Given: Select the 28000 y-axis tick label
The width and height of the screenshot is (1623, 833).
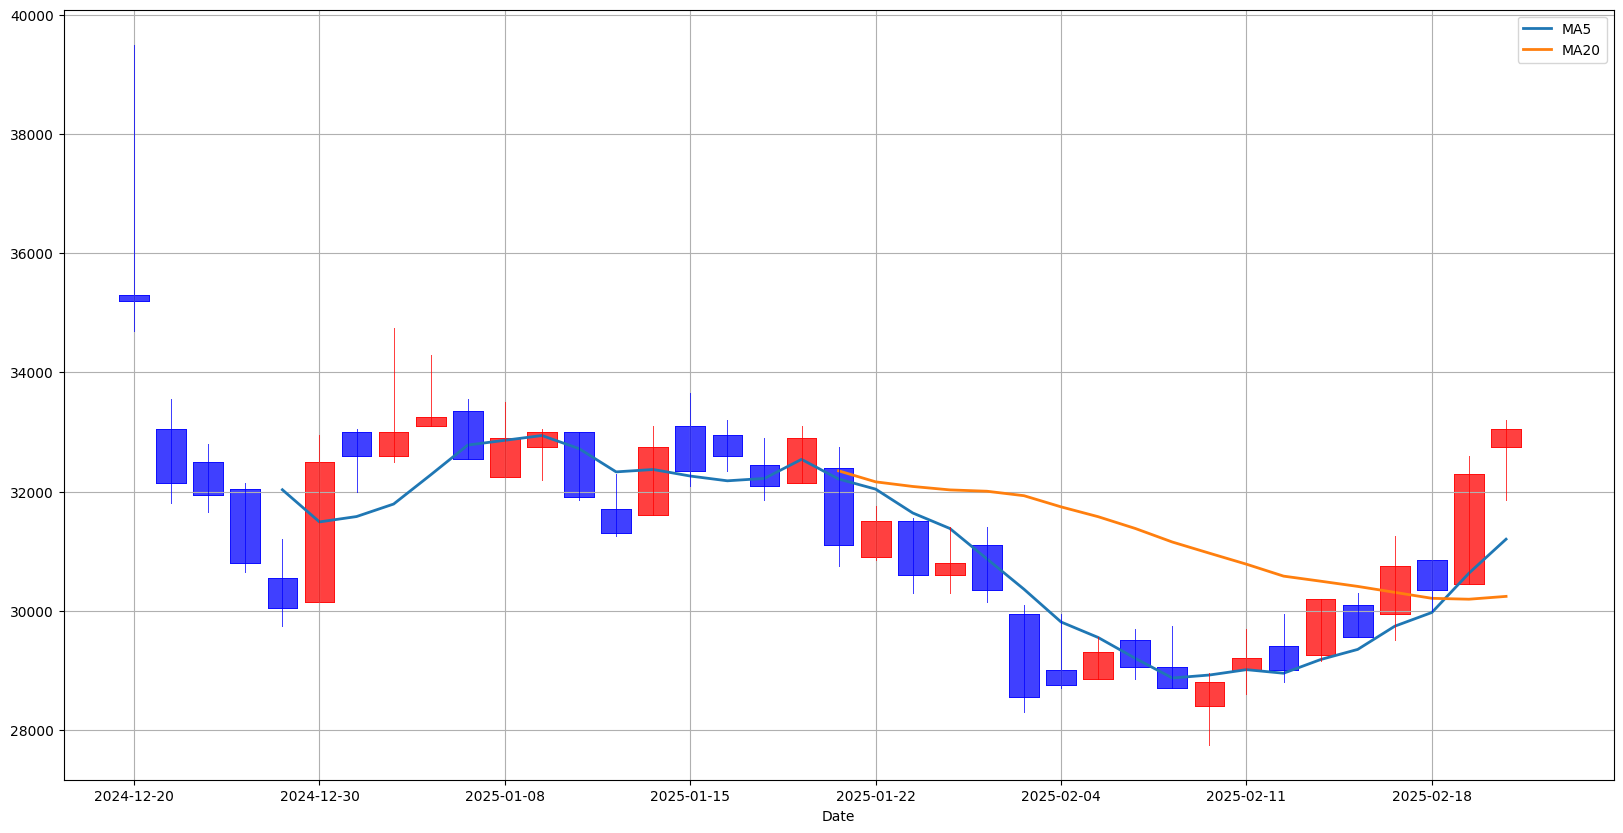Looking at the screenshot, I should point(33,731).
